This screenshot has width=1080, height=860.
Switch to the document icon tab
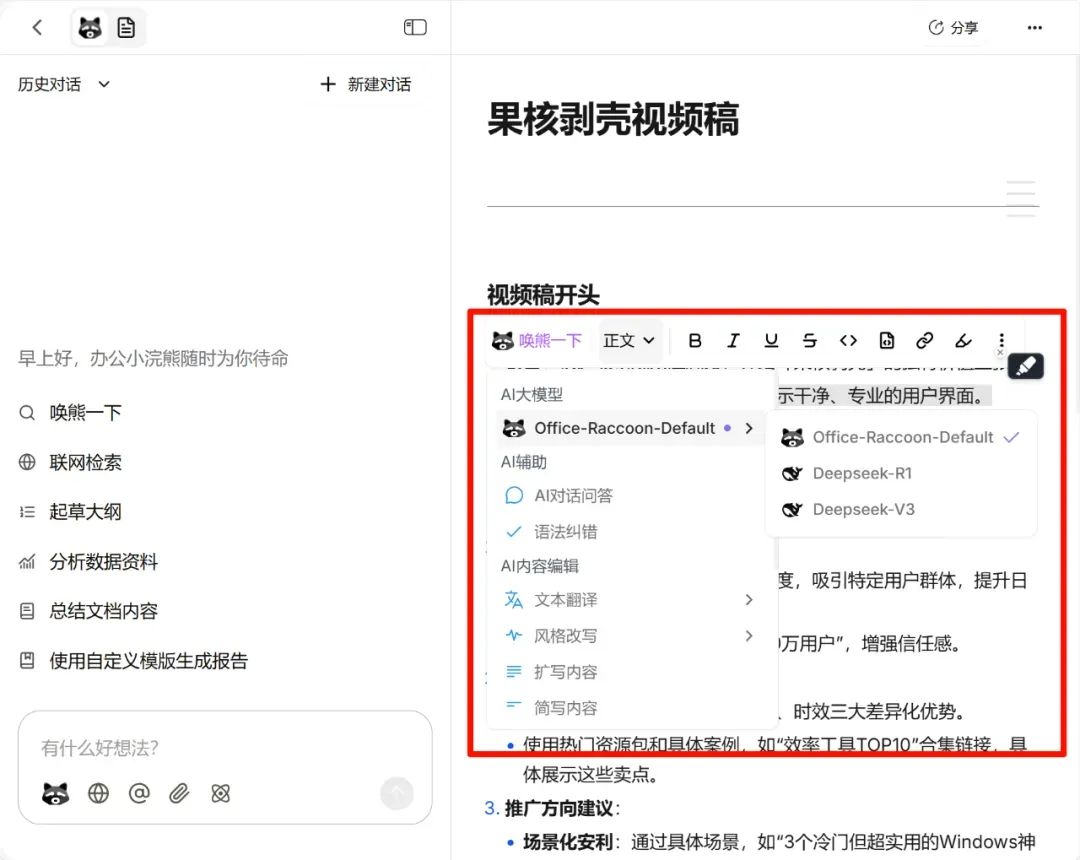(126, 28)
